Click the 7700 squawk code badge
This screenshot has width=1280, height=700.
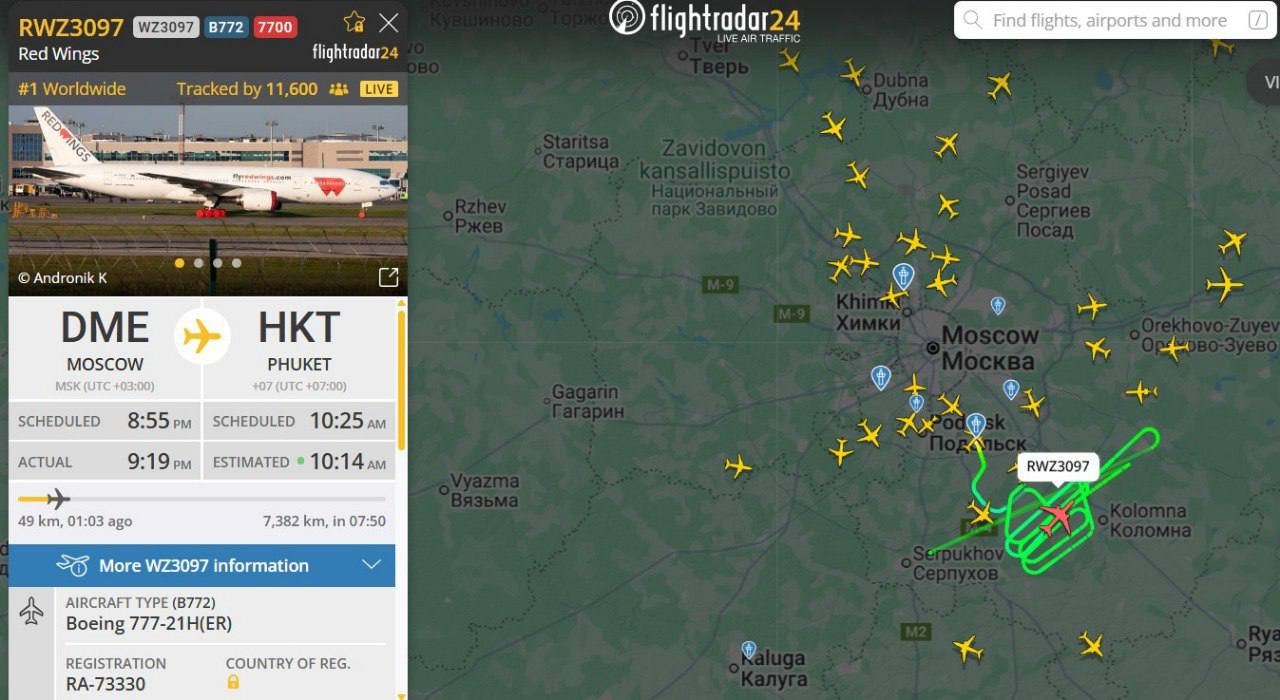point(275,27)
